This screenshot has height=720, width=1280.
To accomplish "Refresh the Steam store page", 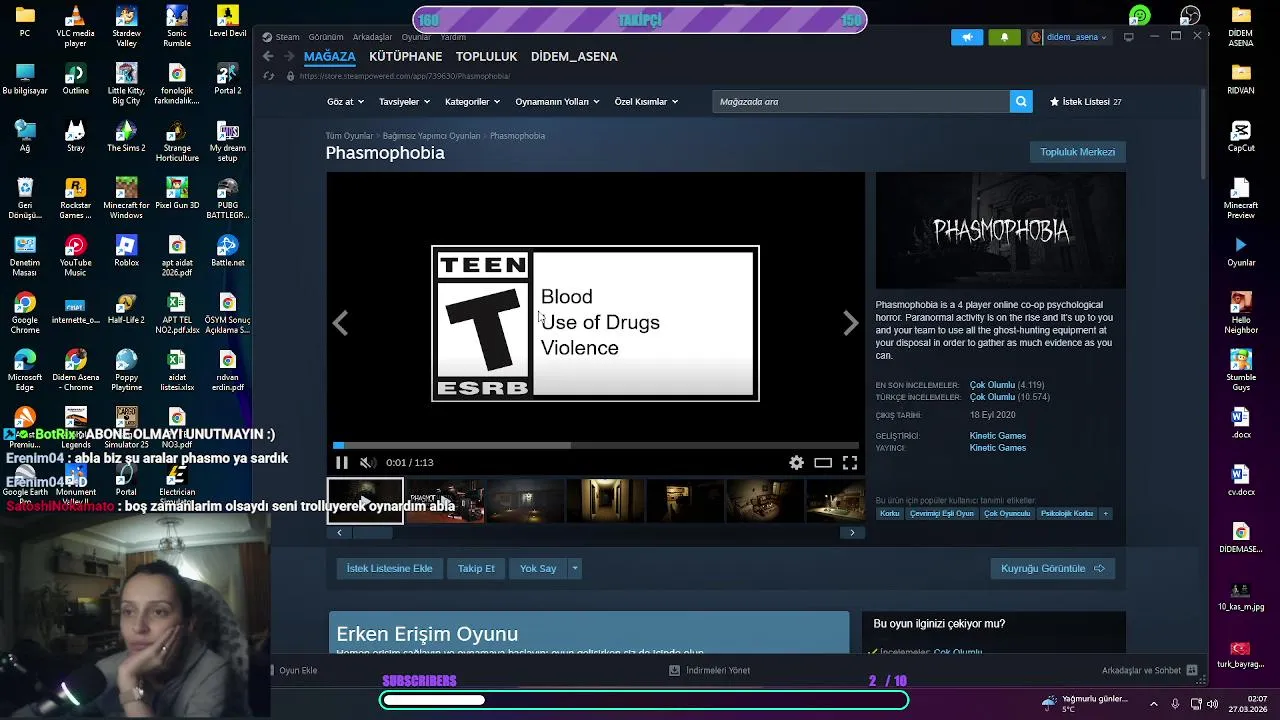I will pos(268,76).
